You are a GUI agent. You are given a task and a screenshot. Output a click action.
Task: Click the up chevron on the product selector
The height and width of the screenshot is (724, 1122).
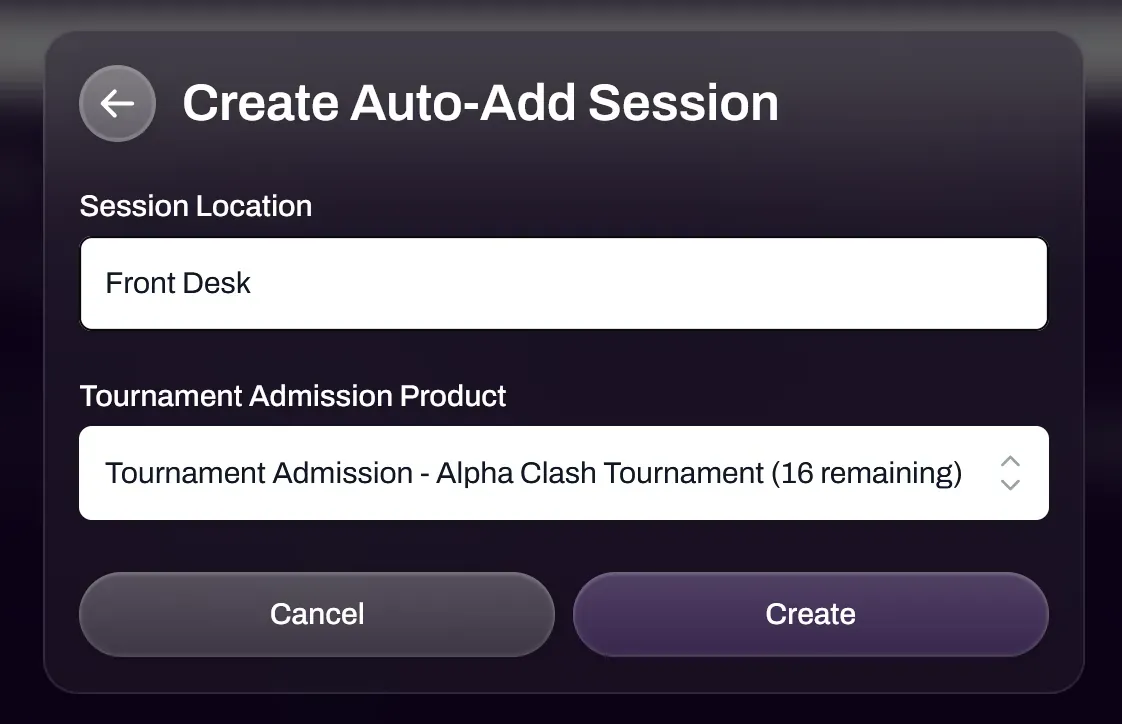tap(1010, 461)
